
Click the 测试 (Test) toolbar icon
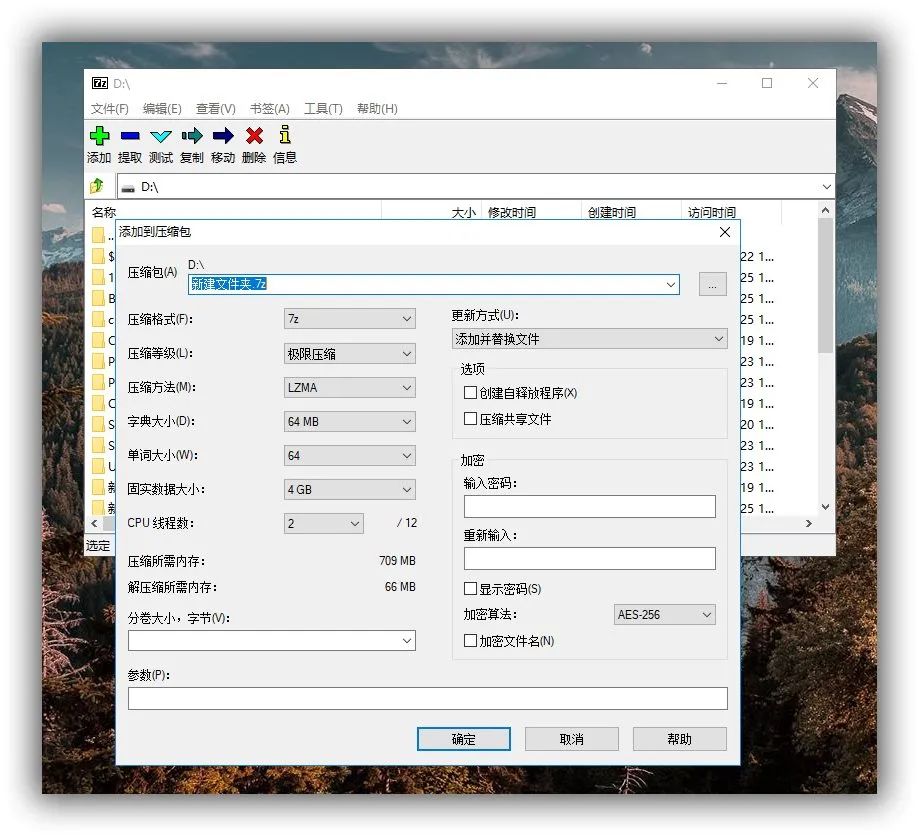tap(161, 136)
